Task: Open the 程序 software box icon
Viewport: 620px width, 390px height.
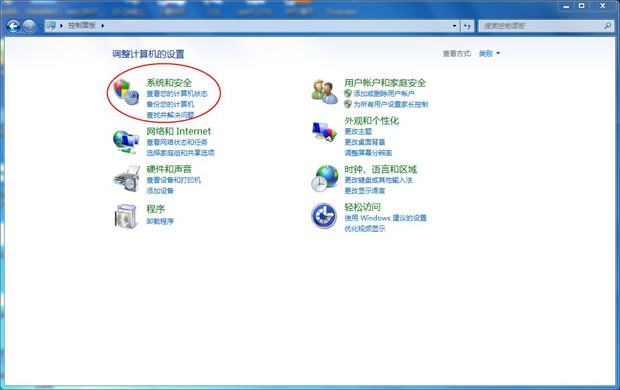Action: pos(127,216)
